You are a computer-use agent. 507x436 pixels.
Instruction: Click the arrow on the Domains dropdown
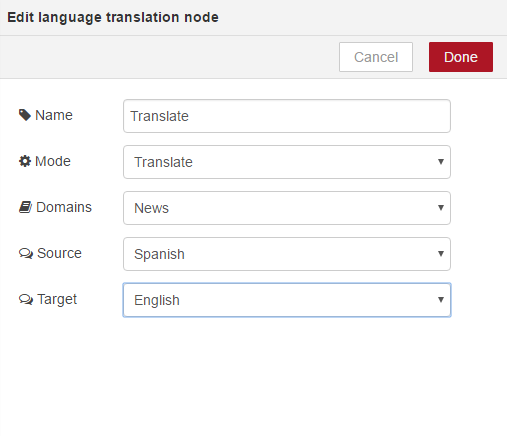(441, 208)
